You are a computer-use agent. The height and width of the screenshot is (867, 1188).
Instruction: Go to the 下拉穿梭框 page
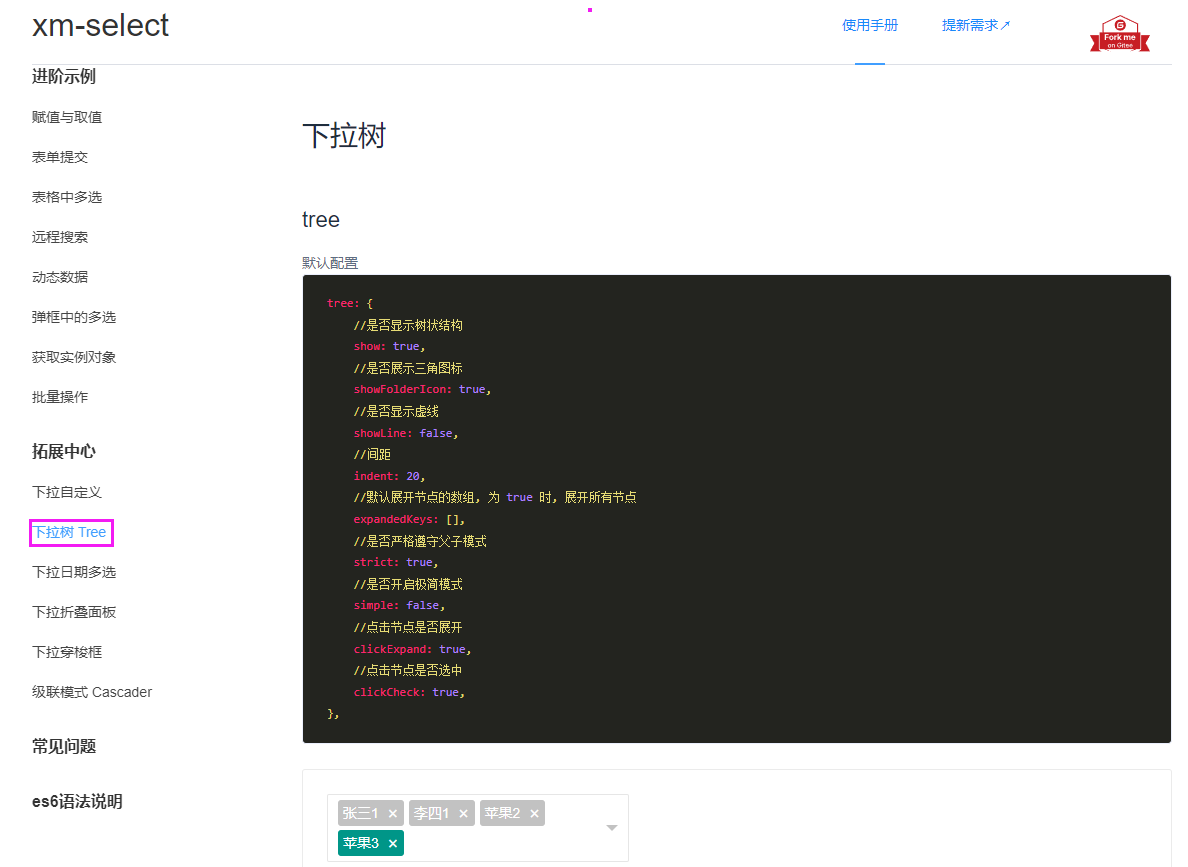click(x=65, y=651)
